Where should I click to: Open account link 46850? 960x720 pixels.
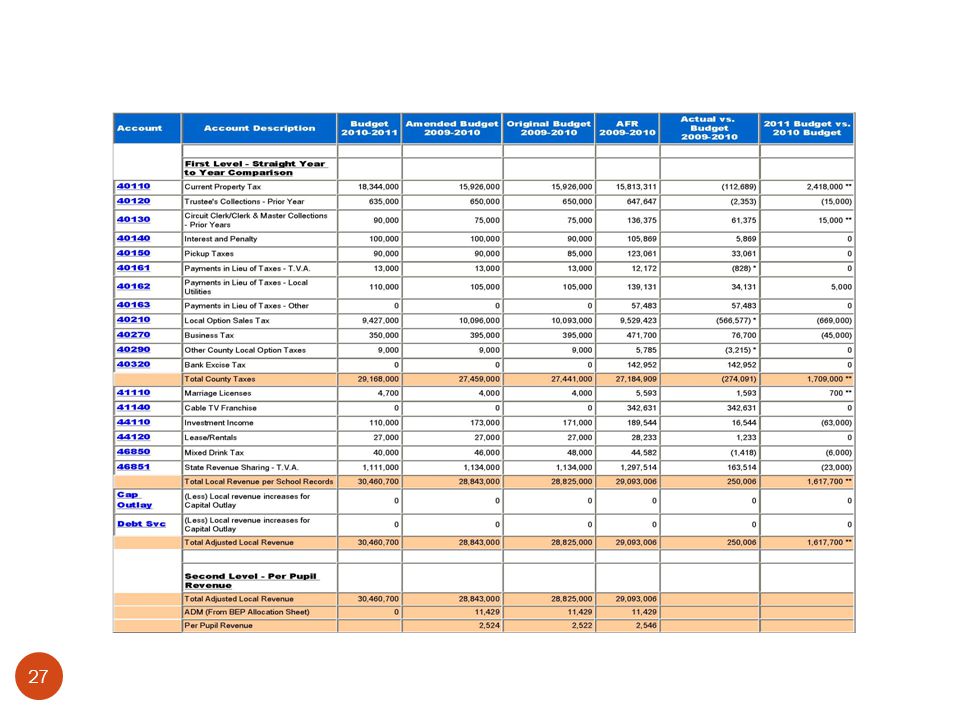[x=133, y=452]
